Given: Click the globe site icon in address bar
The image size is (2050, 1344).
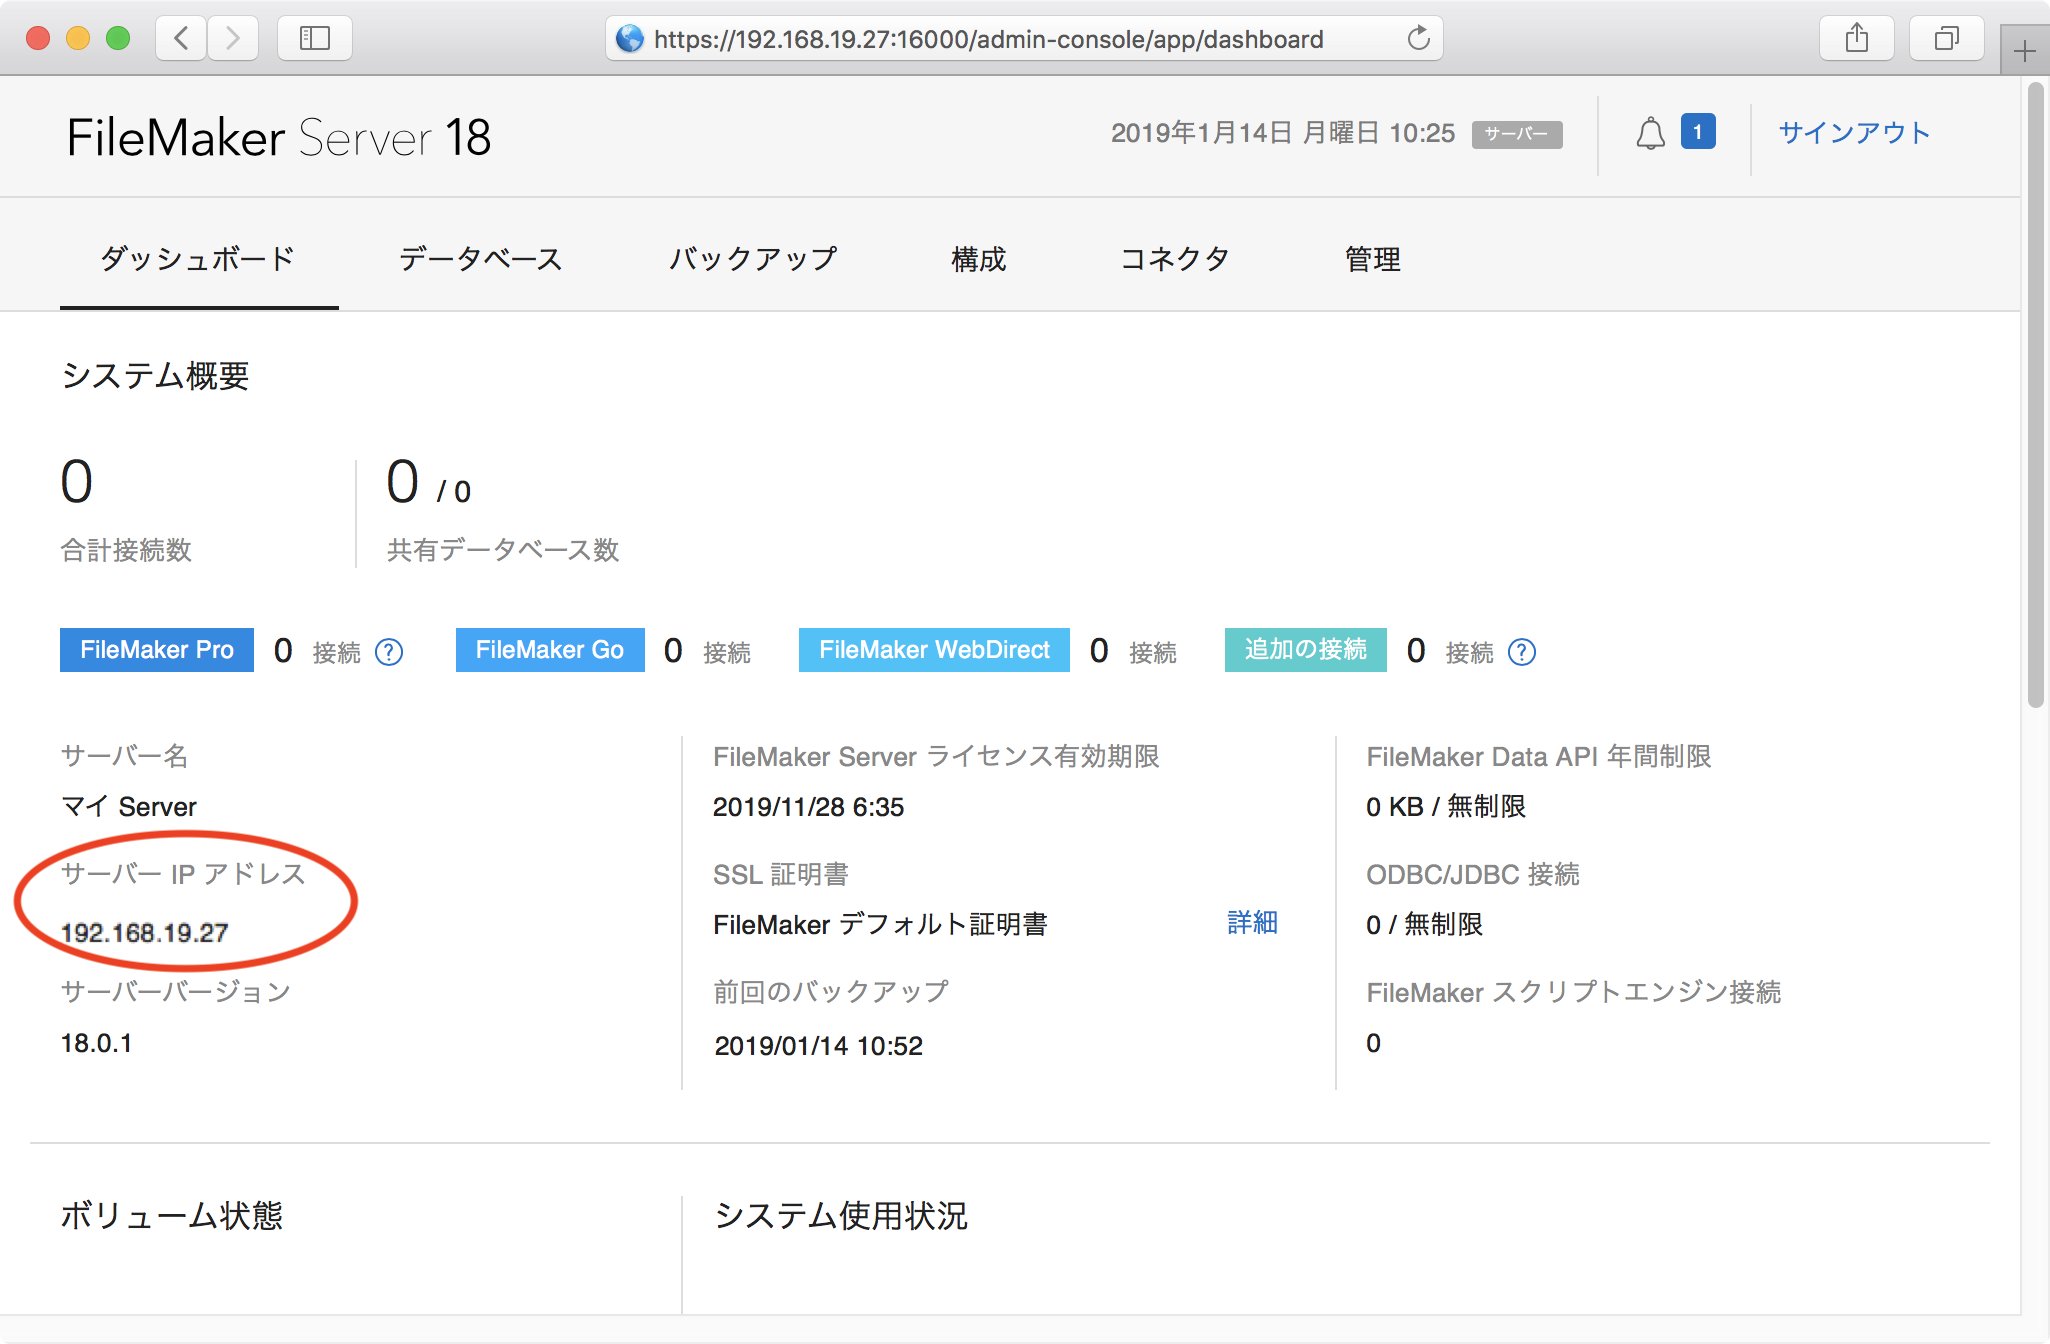Looking at the screenshot, I should 630,39.
